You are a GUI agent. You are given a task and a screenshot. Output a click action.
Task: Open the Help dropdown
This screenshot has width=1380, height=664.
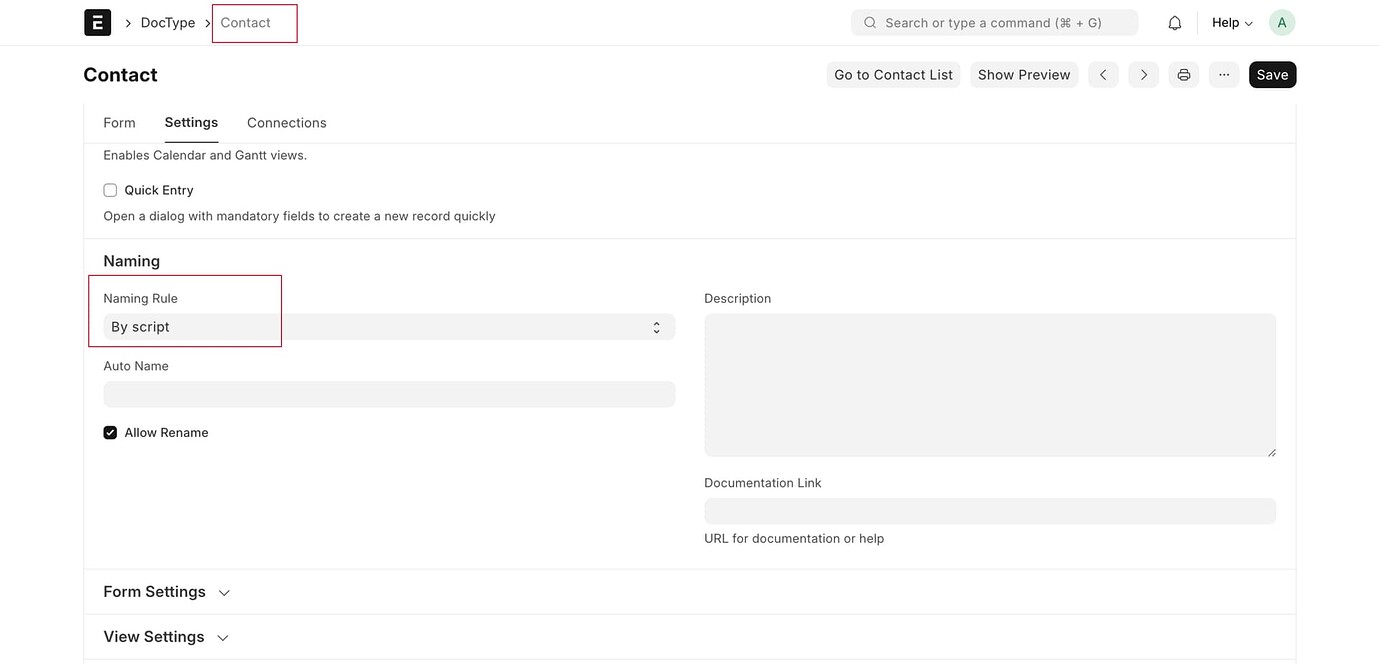(x=1225, y=20)
